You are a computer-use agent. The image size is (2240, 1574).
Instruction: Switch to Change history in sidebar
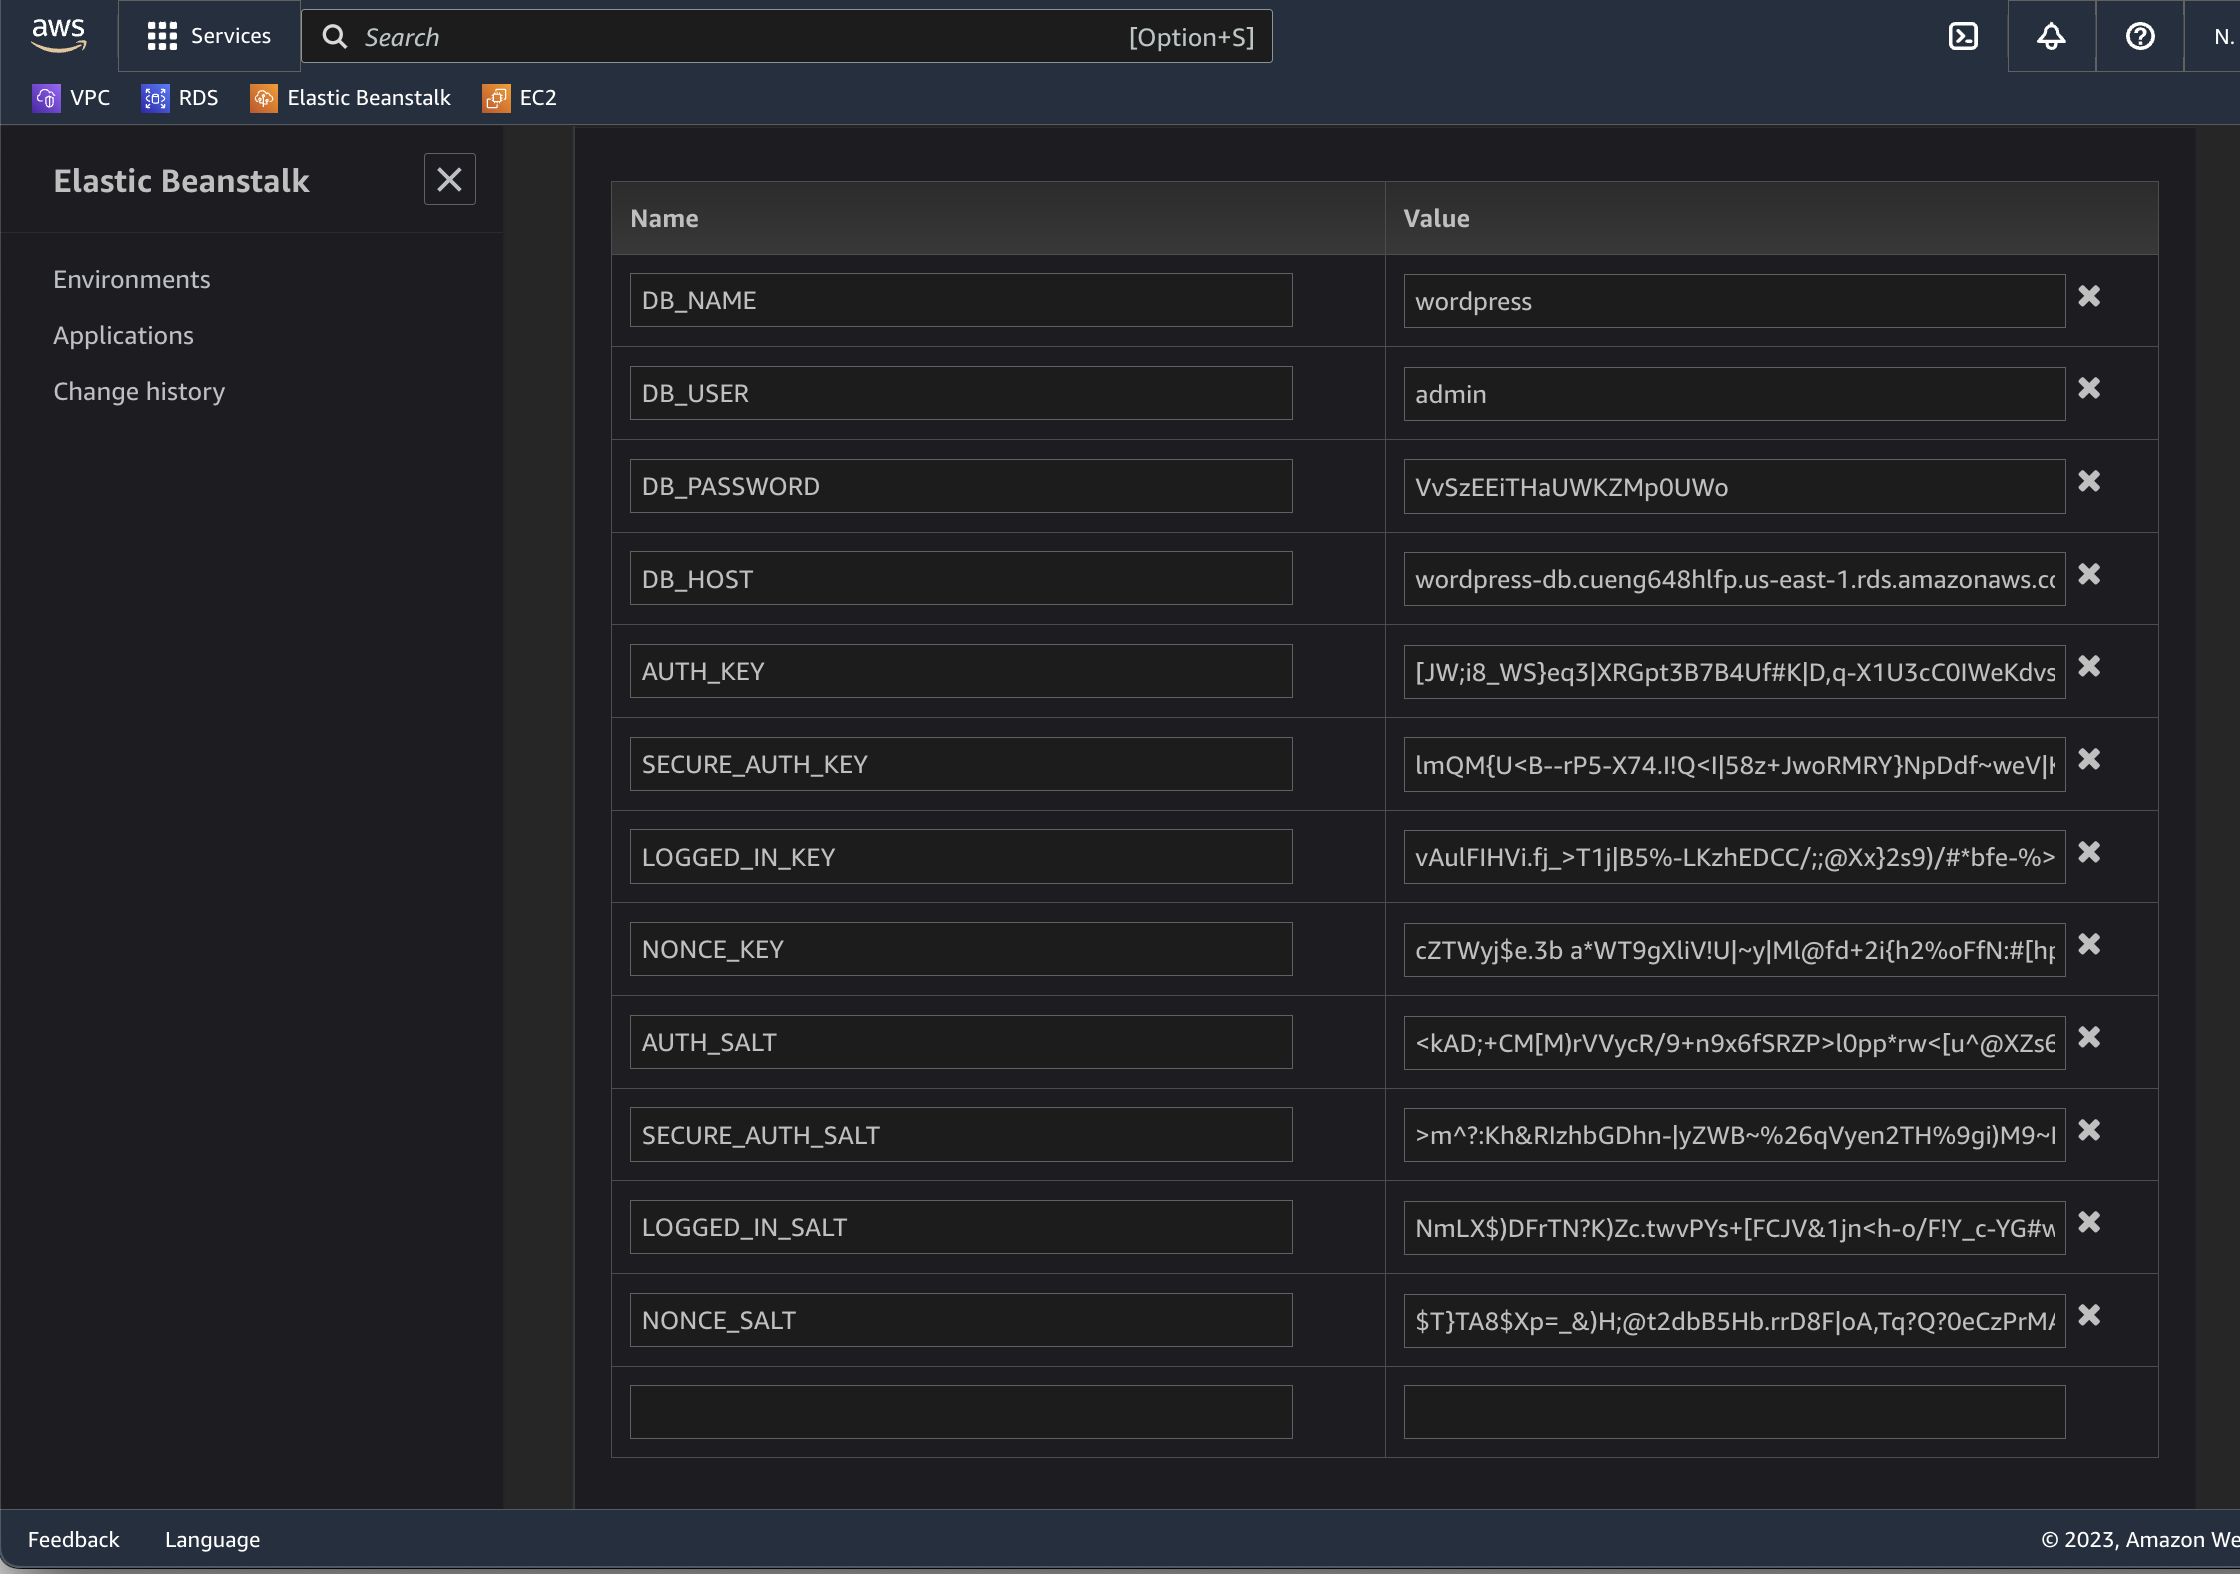point(139,390)
